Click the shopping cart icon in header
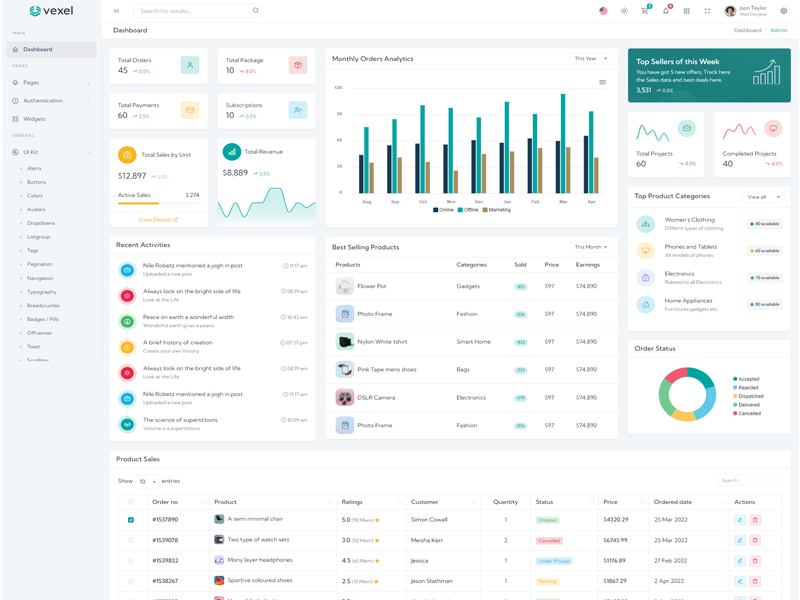This screenshot has height=600, width=800. click(x=645, y=11)
